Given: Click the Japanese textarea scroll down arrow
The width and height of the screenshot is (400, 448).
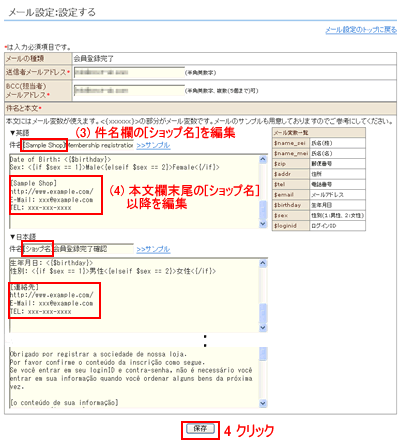Looking at the screenshot, I should coord(263,328).
